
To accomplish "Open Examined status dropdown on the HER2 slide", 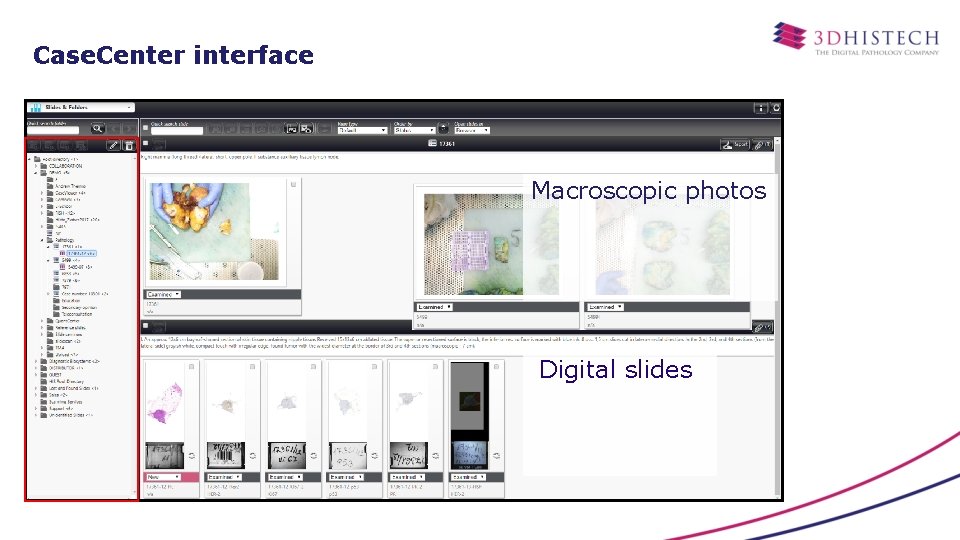I will pos(224,477).
